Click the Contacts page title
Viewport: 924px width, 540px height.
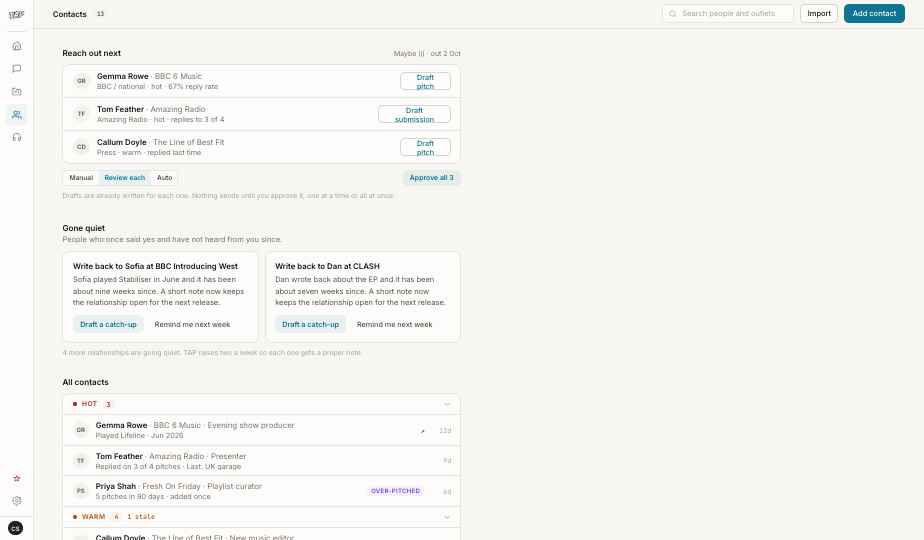70,14
